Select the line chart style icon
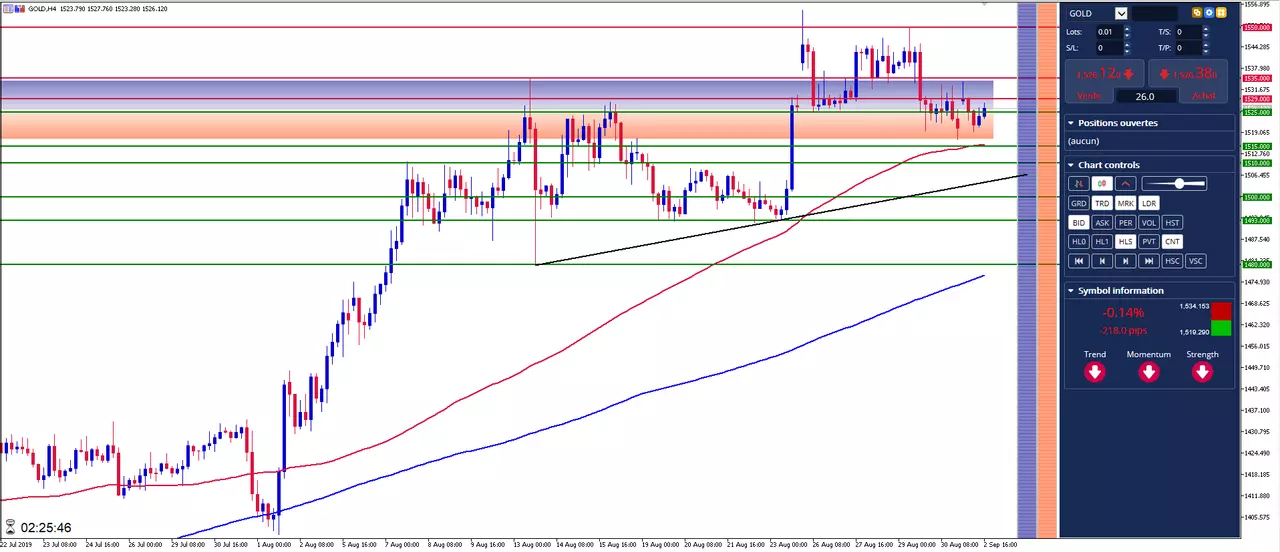 pyautogui.click(x=1126, y=183)
